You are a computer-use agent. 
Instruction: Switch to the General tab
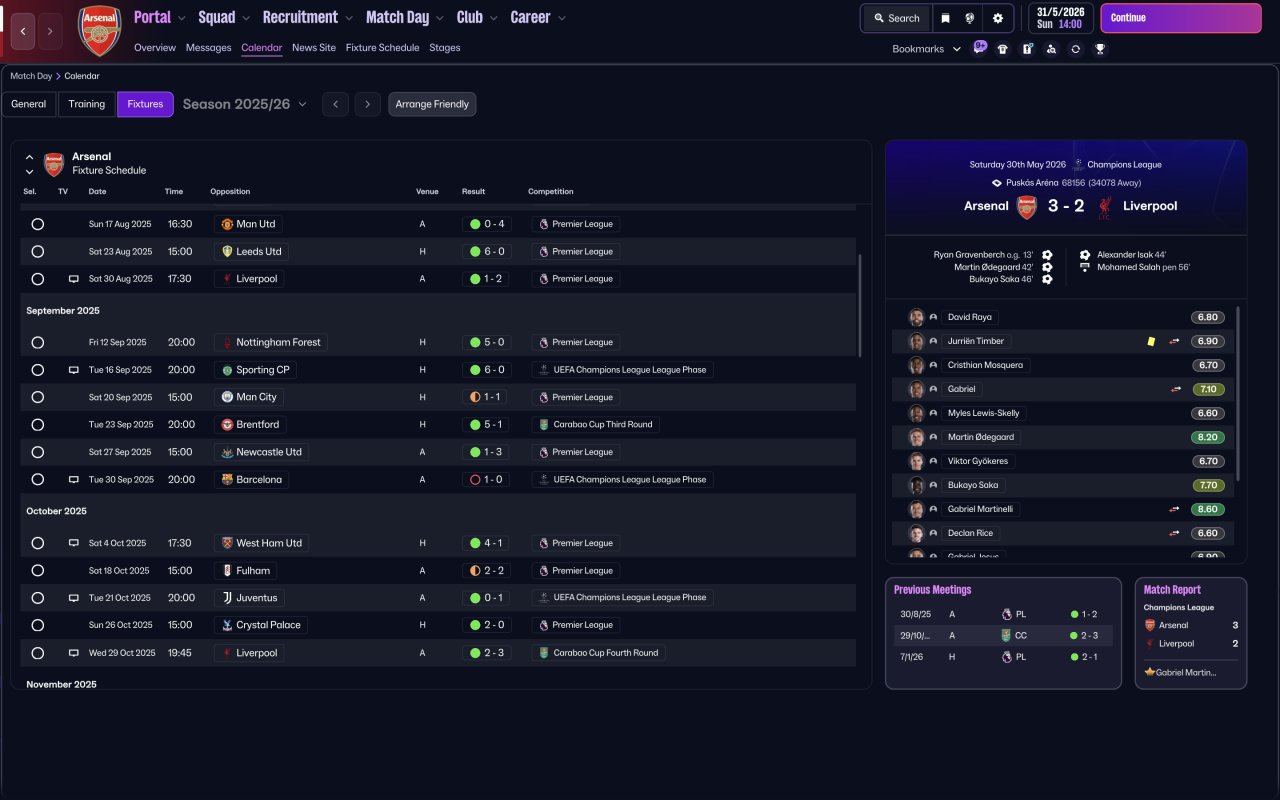tap(29, 104)
